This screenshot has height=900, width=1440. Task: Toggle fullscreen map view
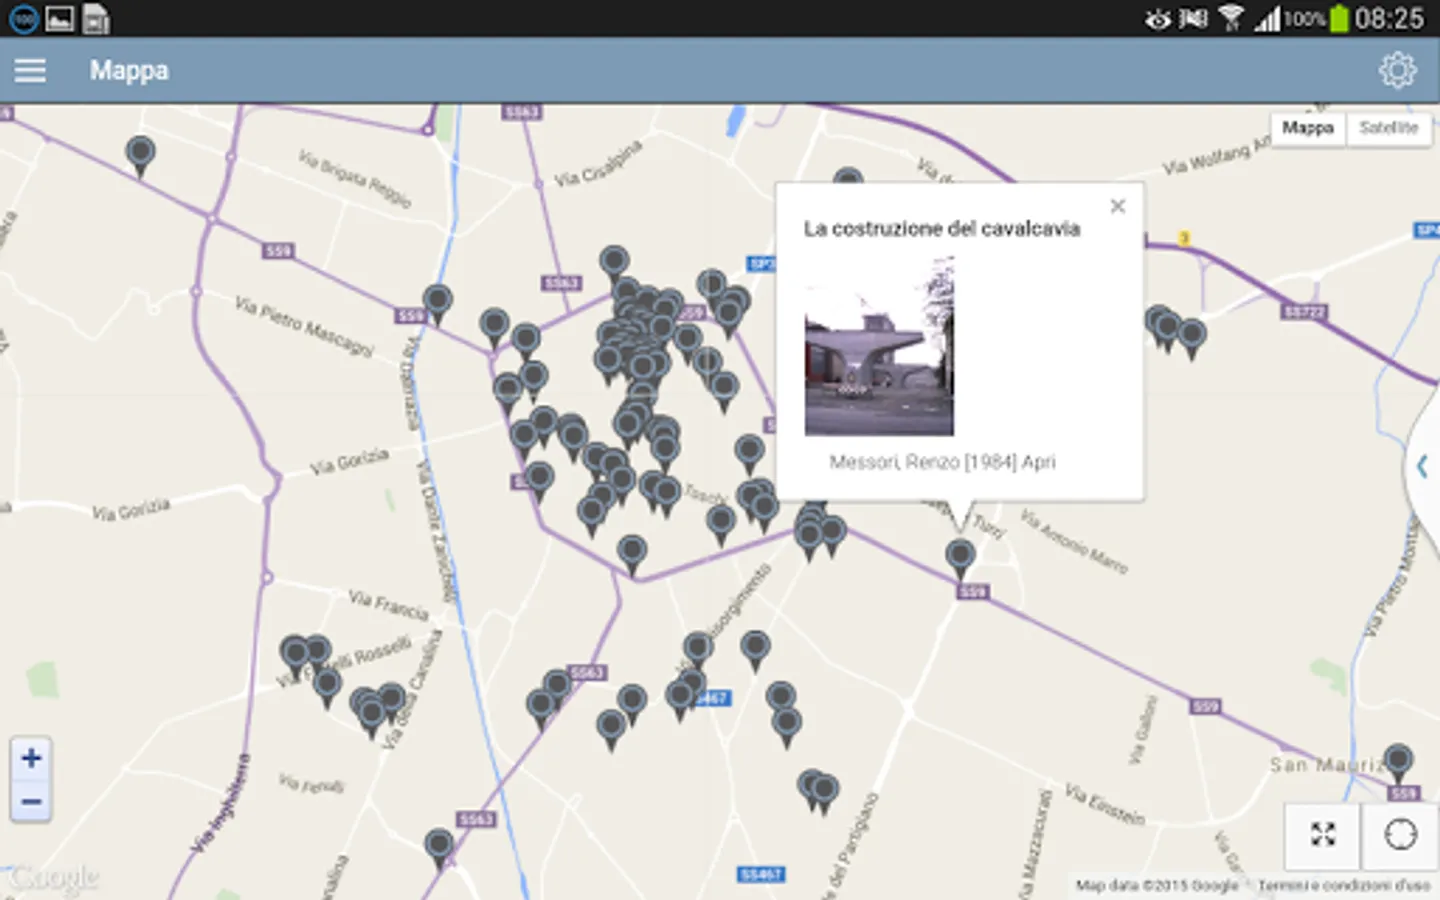click(x=1323, y=834)
